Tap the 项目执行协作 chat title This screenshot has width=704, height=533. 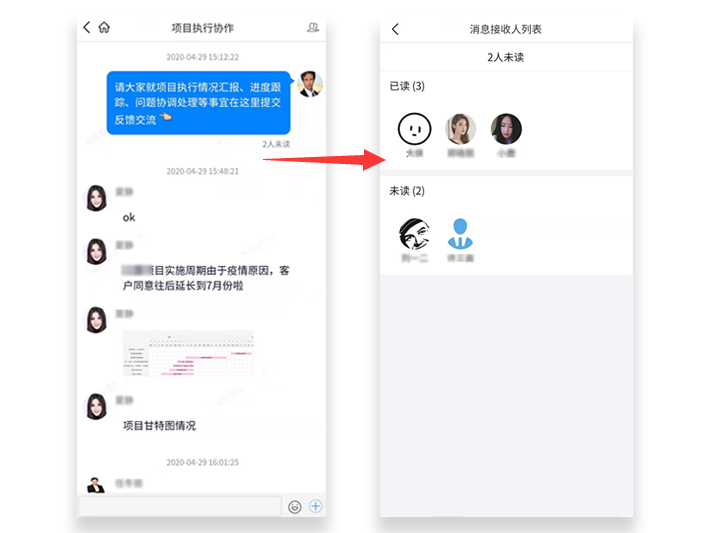[202, 28]
